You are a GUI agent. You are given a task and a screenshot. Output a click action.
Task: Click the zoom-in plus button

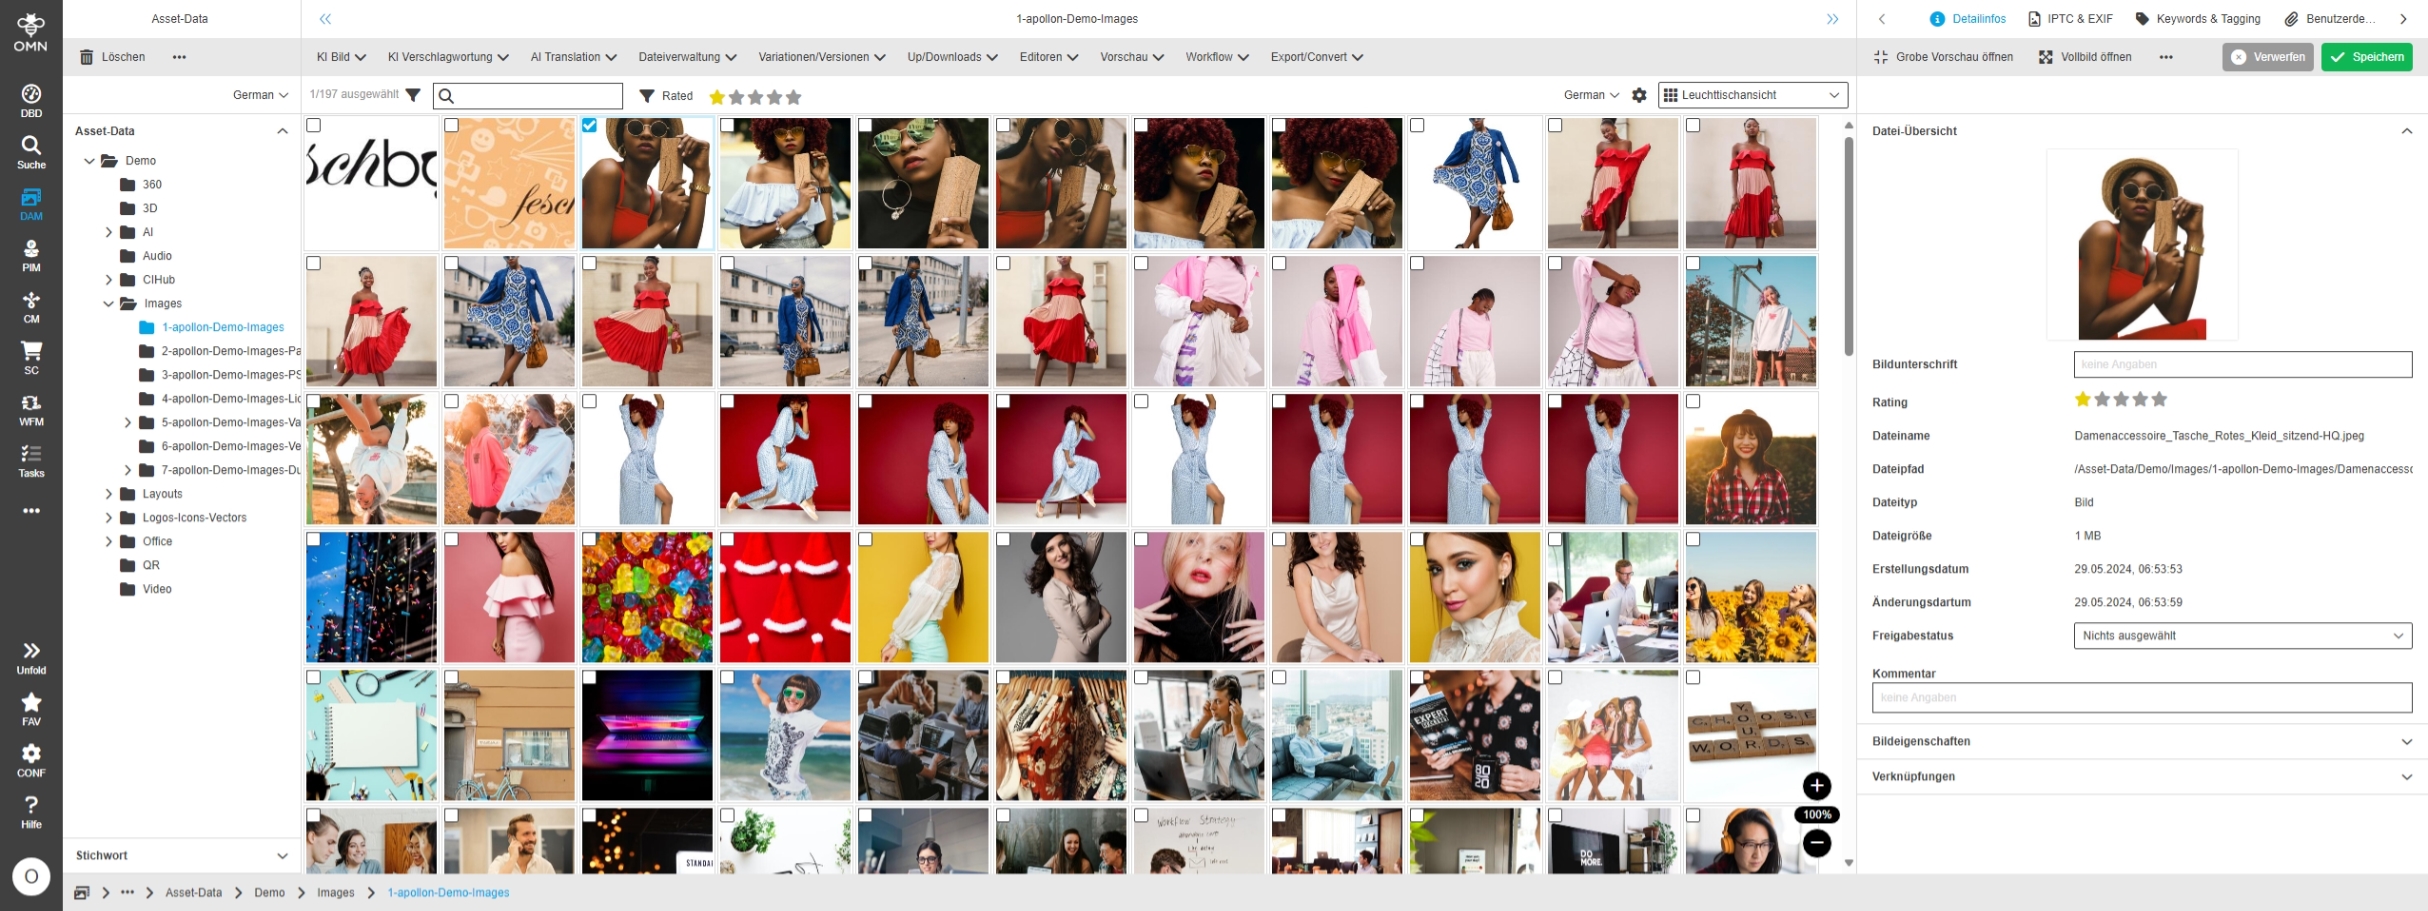pos(1816,786)
